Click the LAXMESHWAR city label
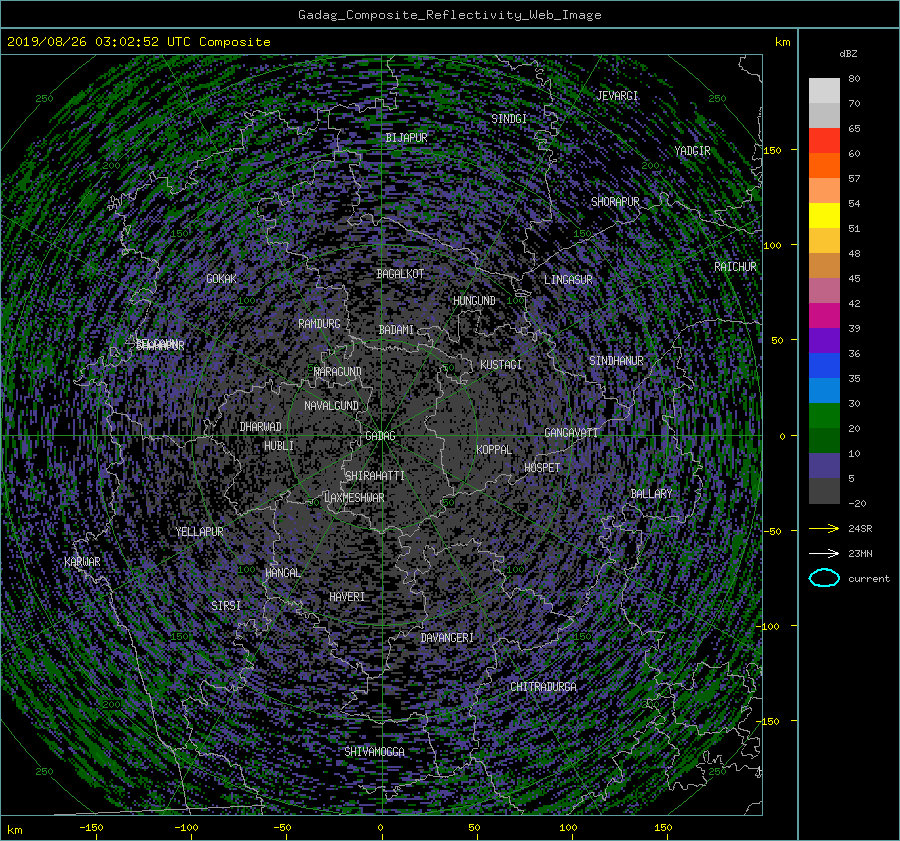 (x=354, y=498)
